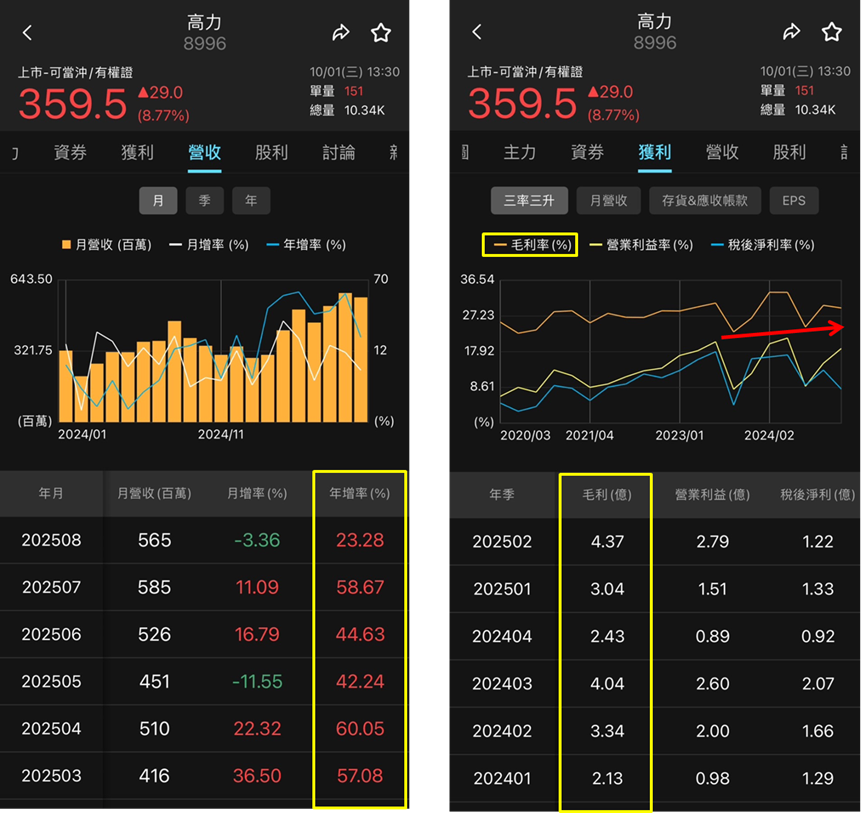
Task: Toggle the 月營收 (百萬) orange legend swatch
Action: tap(67, 245)
